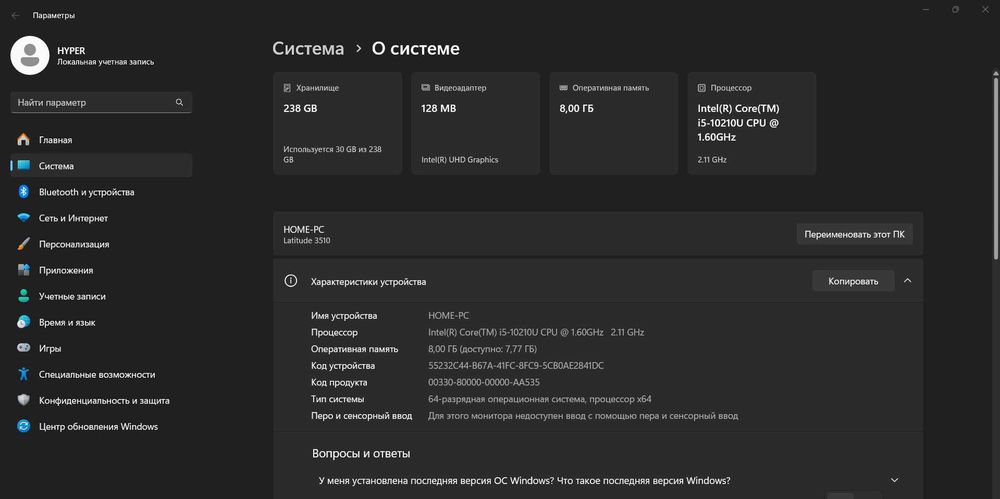Screen dimensions: 1000x499
Task: Click the О системе page heading
Action: coord(416,48)
